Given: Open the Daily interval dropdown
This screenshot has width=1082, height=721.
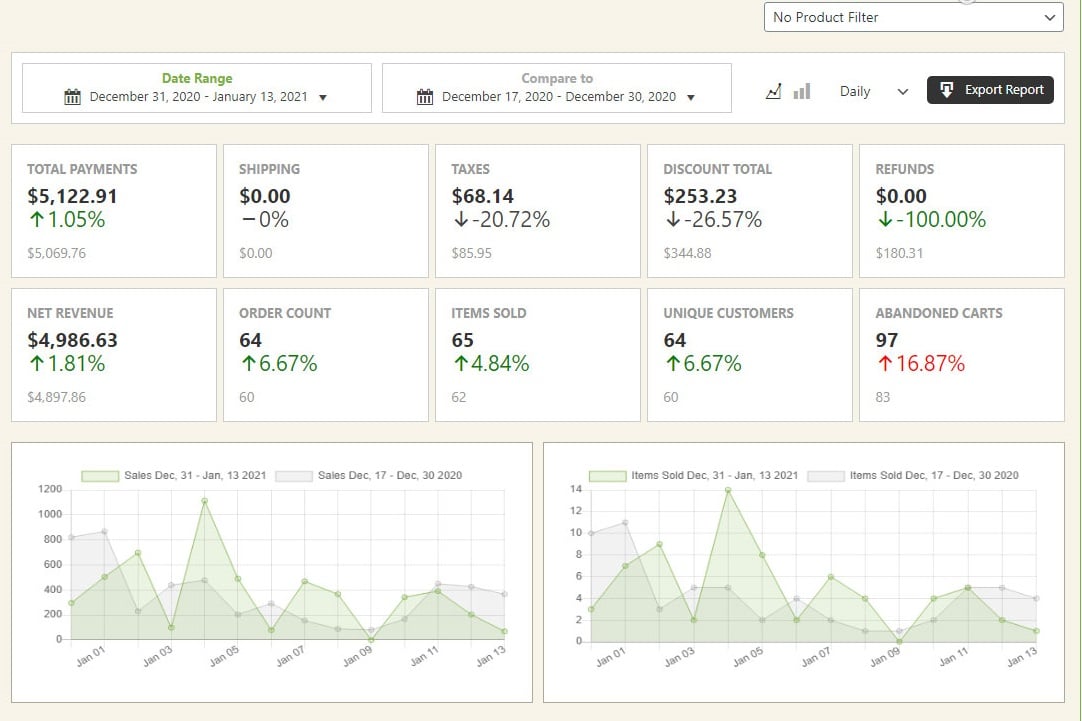Looking at the screenshot, I should (x=872, y=90).
